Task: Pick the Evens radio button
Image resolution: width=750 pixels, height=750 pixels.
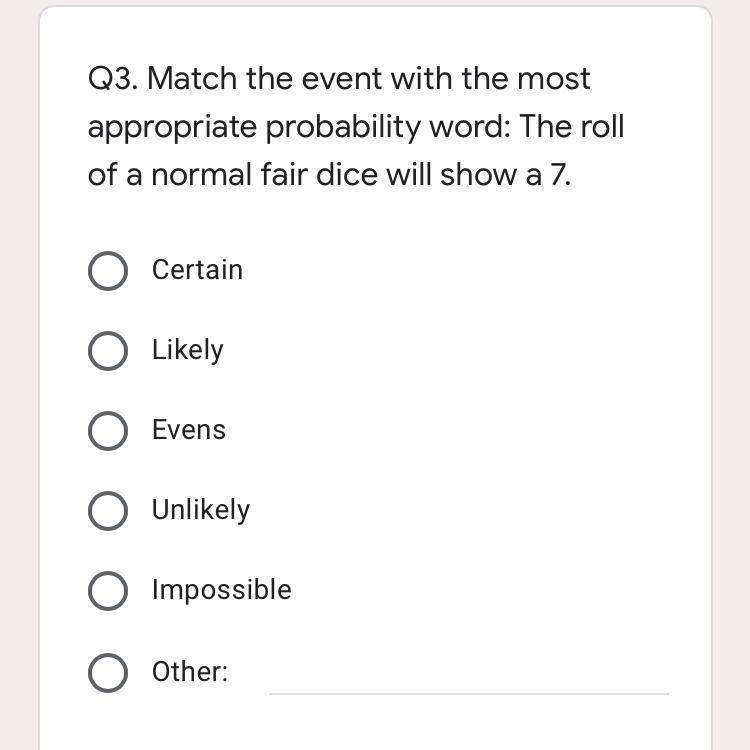Action: [x=108, y=431]
